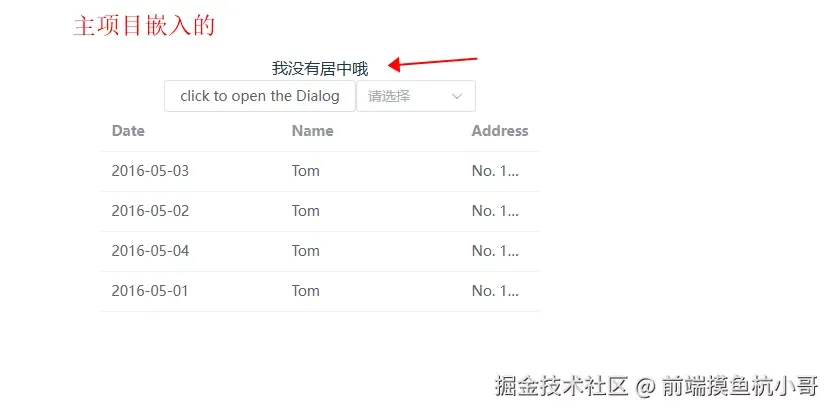Screen dimensions: 832x412
Task: Open the 请选择 dropdown select
Action: coord(415,96)
